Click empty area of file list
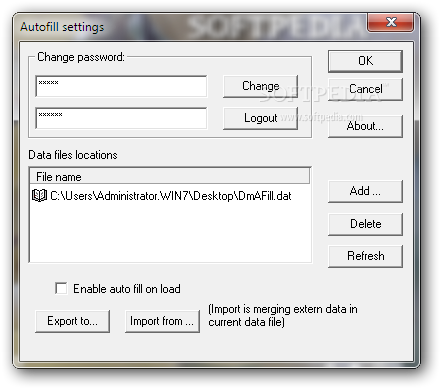Viewport: 441px width, 389px height. coord(170,233)
